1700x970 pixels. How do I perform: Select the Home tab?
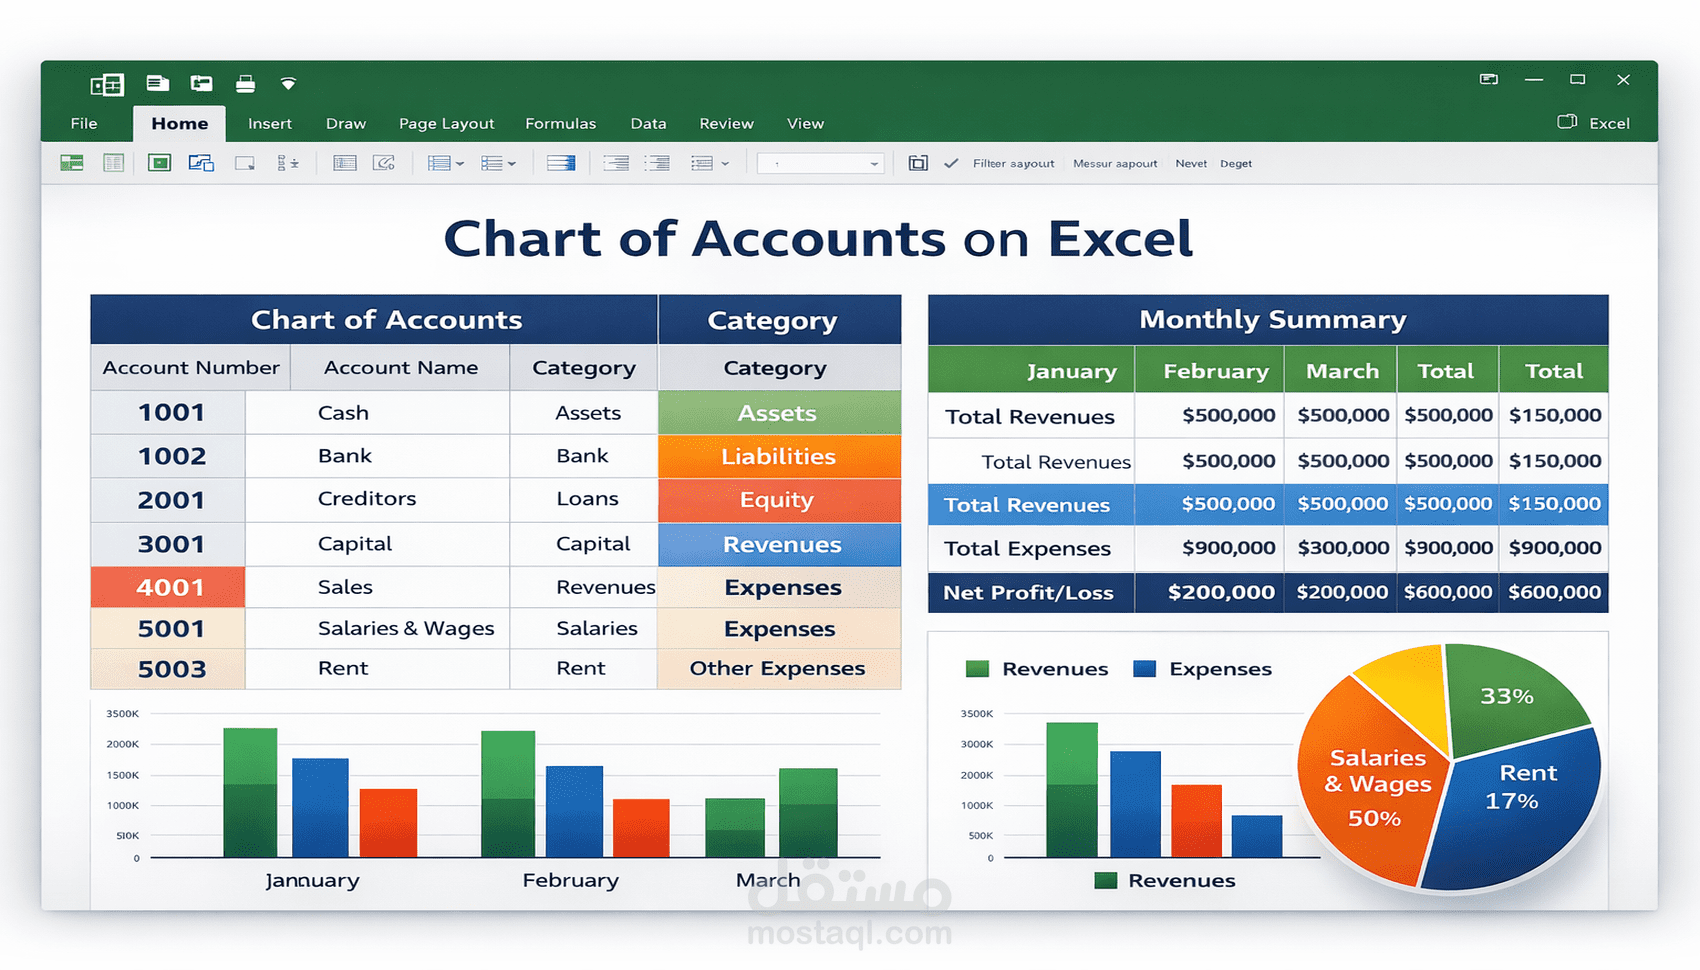click(180, 124)
